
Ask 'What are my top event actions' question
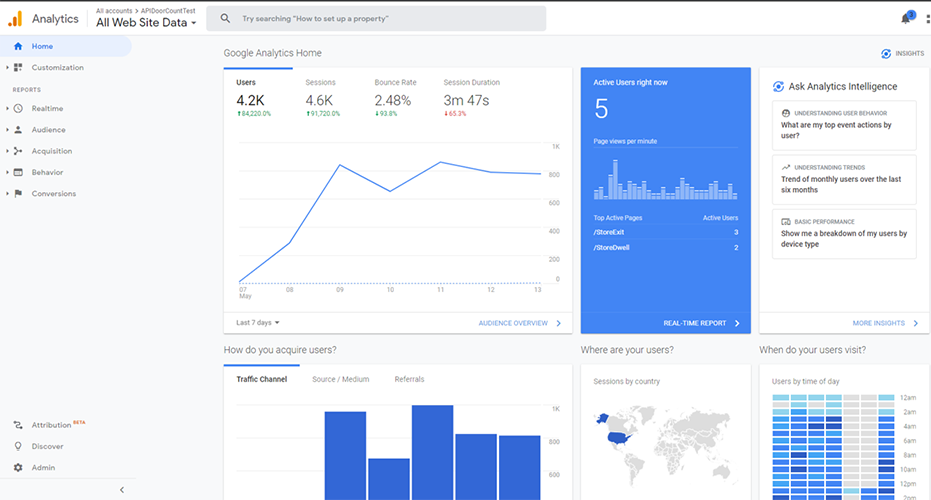pos(844,125)
